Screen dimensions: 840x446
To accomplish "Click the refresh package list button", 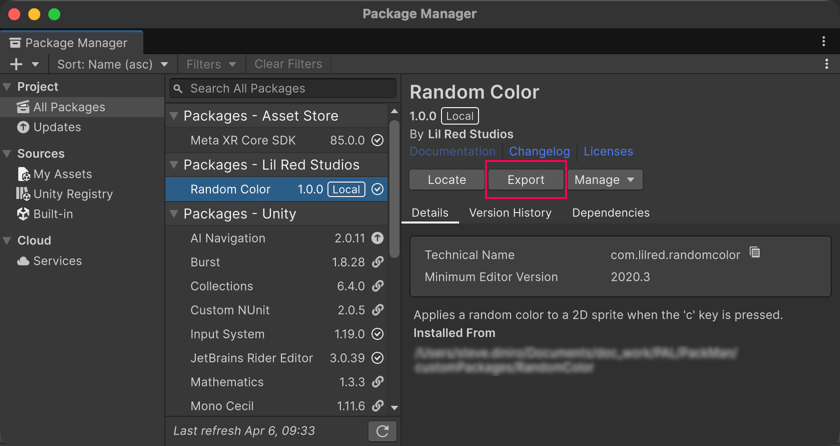I will 382,431.
